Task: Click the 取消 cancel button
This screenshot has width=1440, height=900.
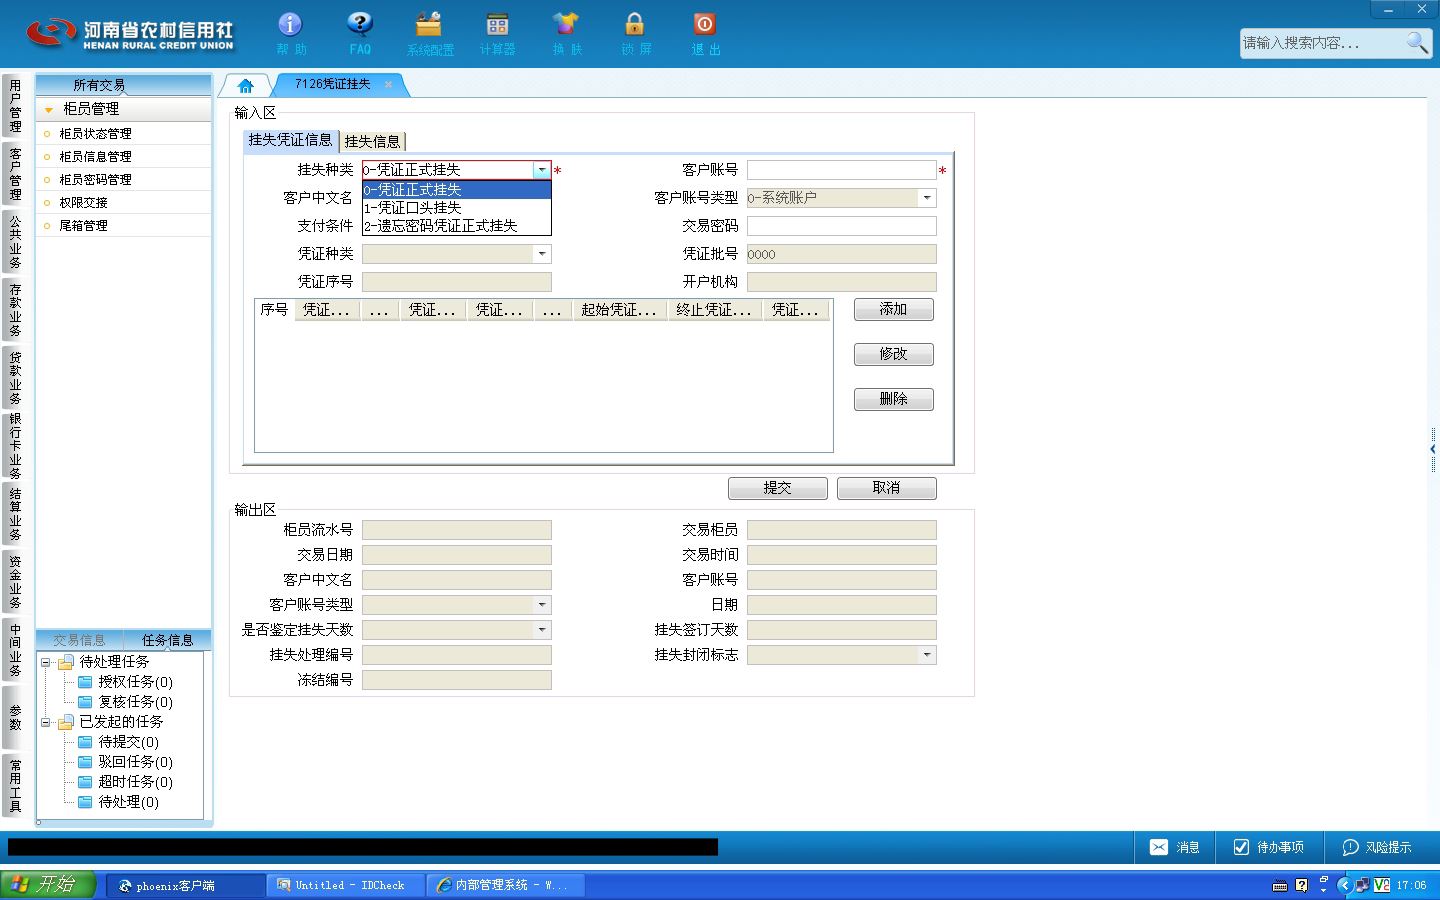Action: 886,488
